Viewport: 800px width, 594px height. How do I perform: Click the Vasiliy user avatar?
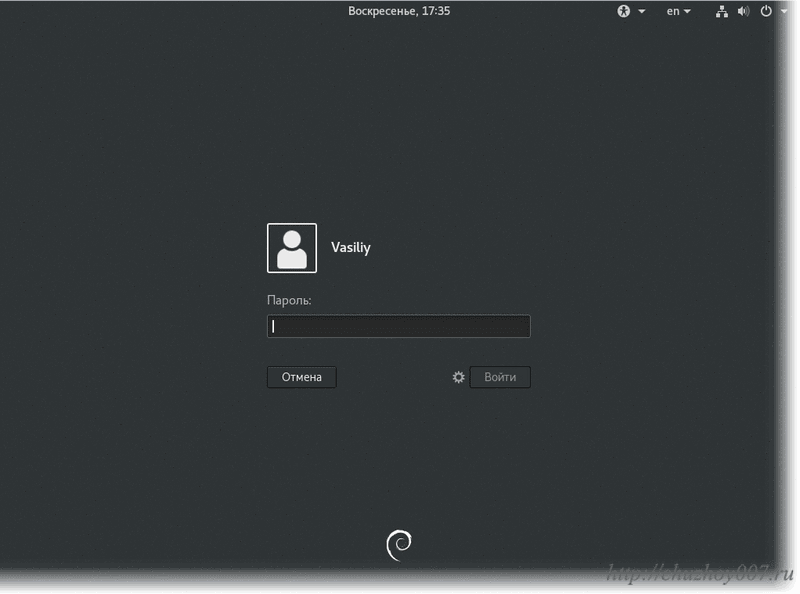pyautogui.click(x=292, y=248)
